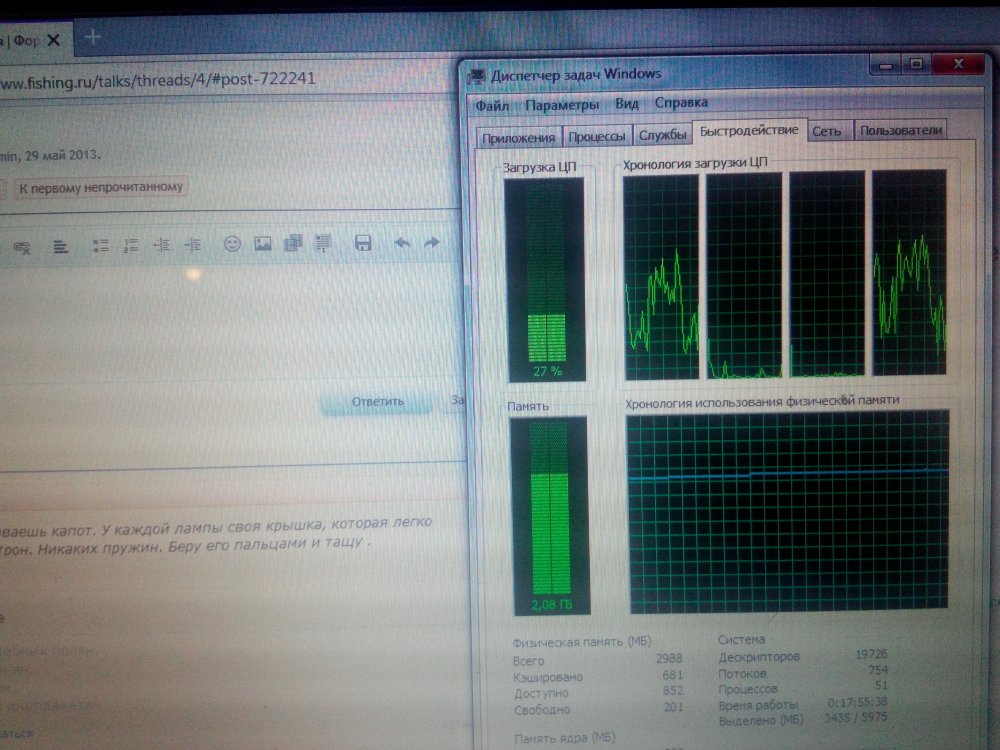Open the Файл menu in Task Manager
This screenshot has height=750, width=1000.
(492, 104)
